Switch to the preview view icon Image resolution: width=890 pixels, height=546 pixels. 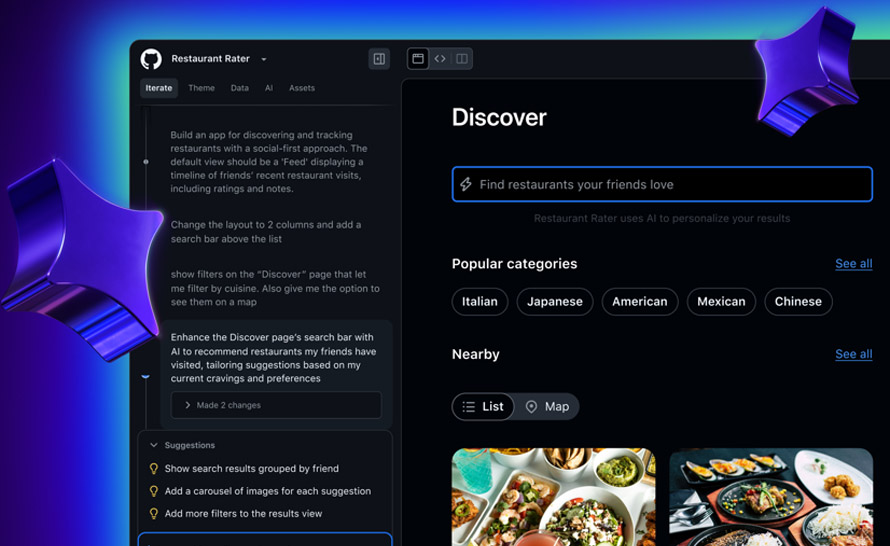tap(418, 58)
